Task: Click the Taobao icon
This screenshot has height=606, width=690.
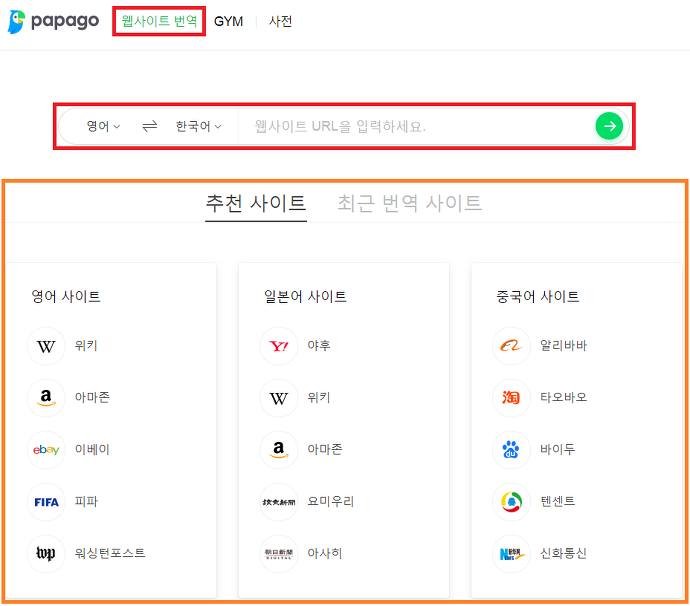Action: tap(511, 398)
